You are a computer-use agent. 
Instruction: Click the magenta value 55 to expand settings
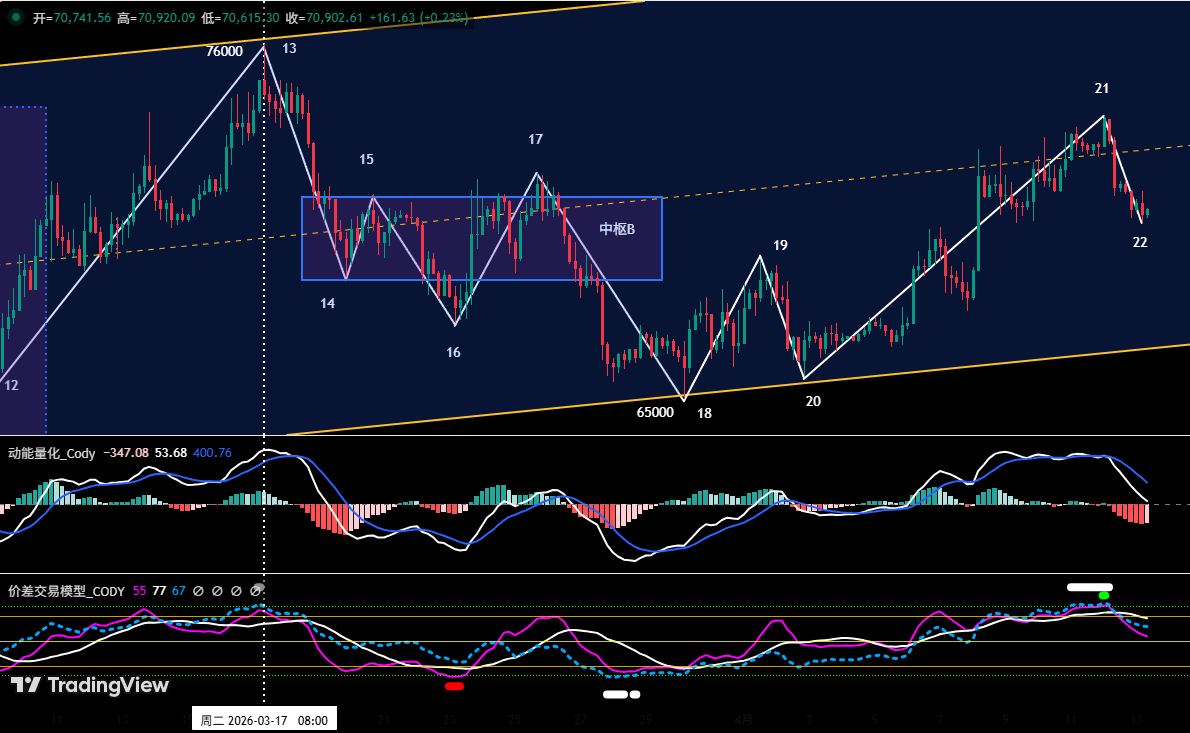[141, 590]
